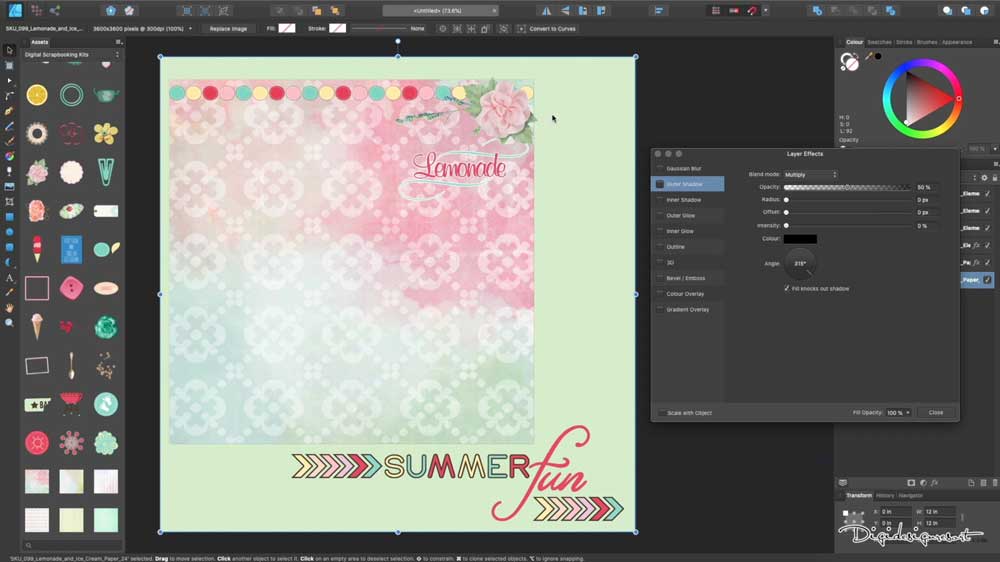Click the Angle dial in Layer Effects
The height and width of the screenshot is (562, 1000).
click(x=800, y=263)
